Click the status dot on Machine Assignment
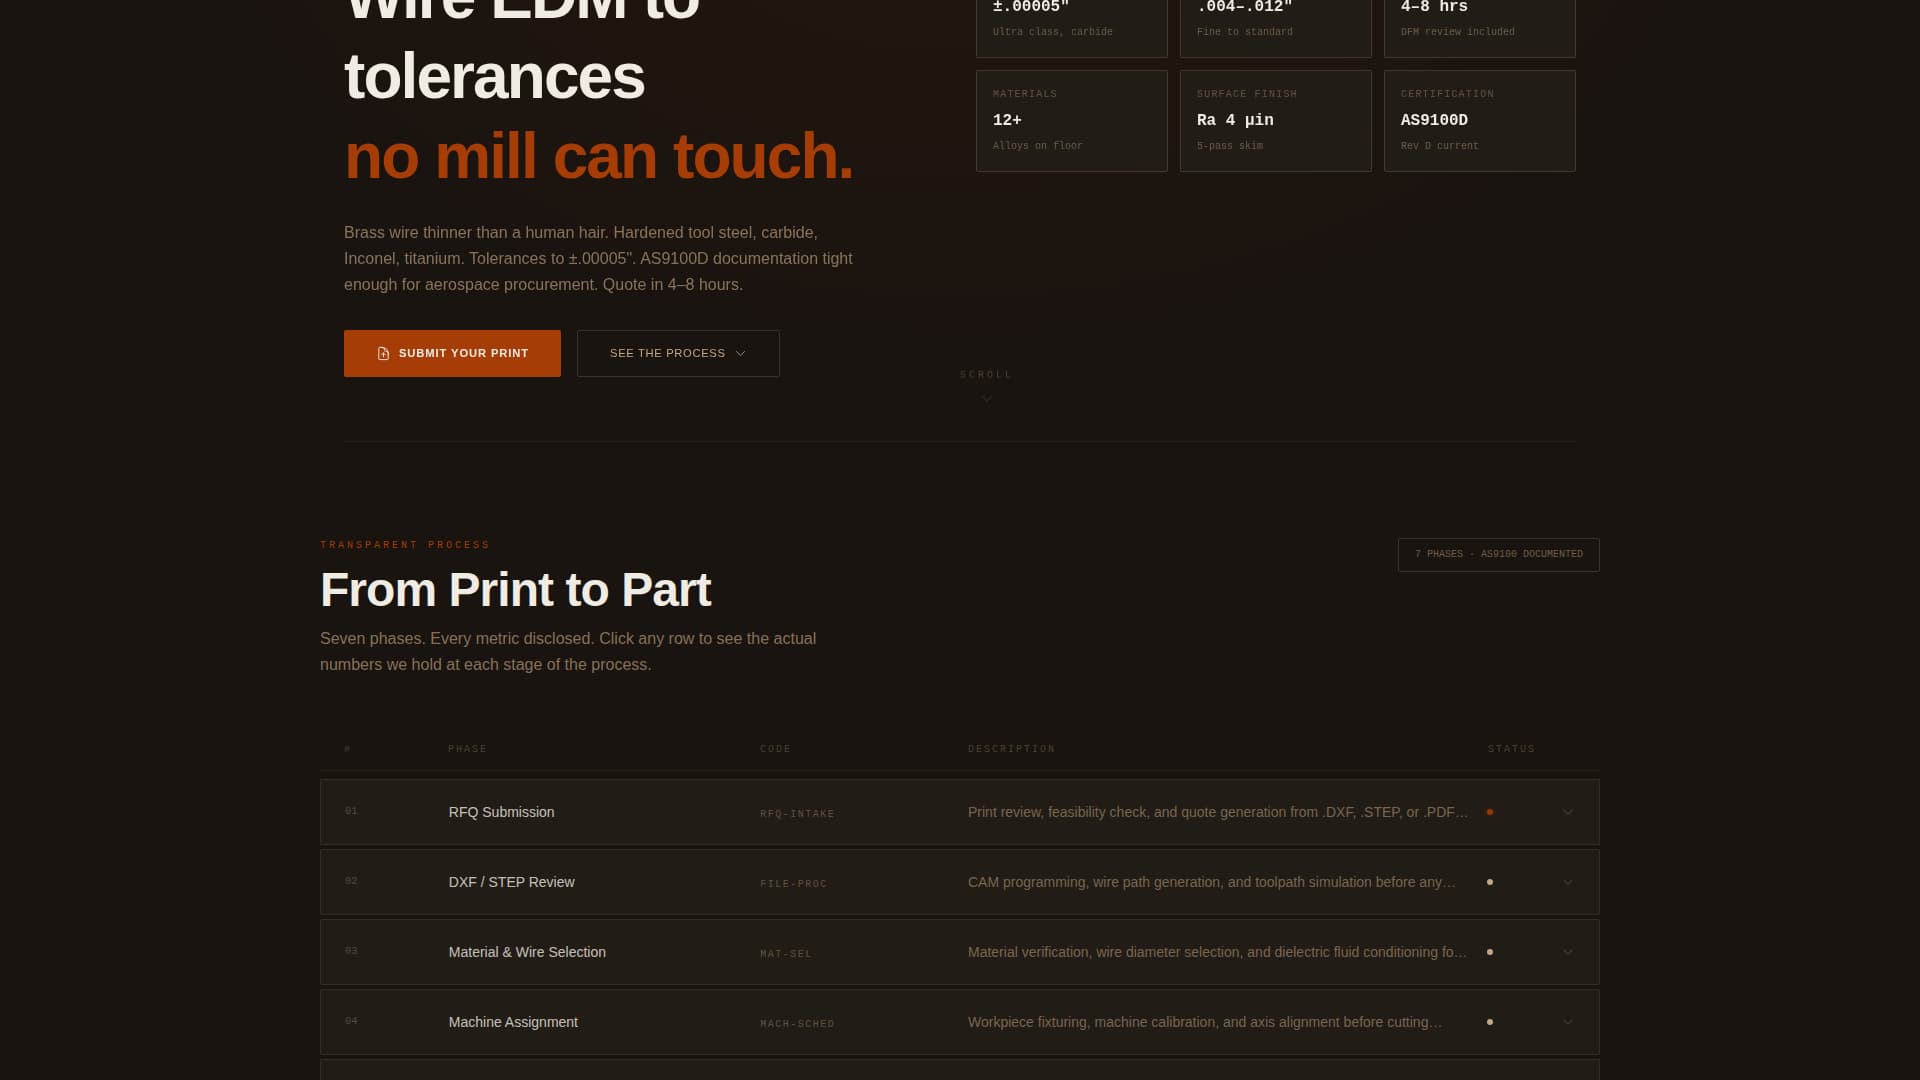Viewport: 1920px width, 1080px height. tap(1491, 1021)
